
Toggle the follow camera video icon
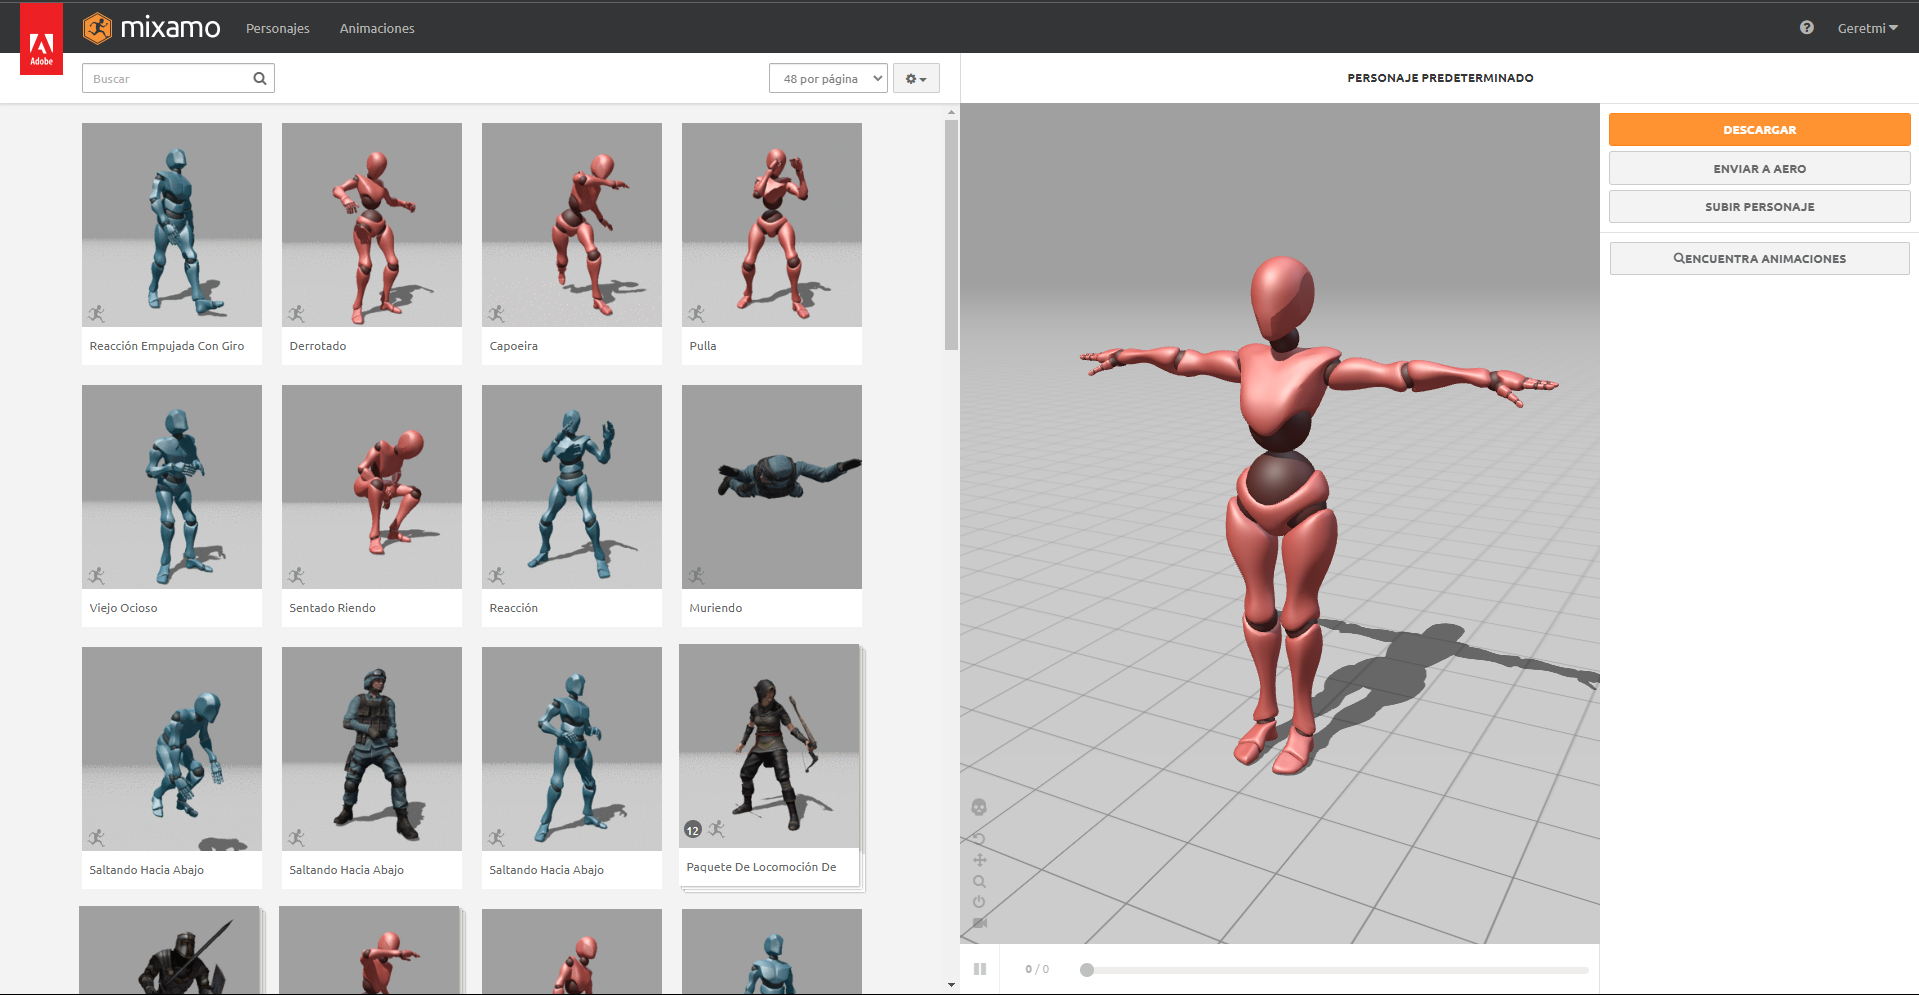tap(979, 923)
